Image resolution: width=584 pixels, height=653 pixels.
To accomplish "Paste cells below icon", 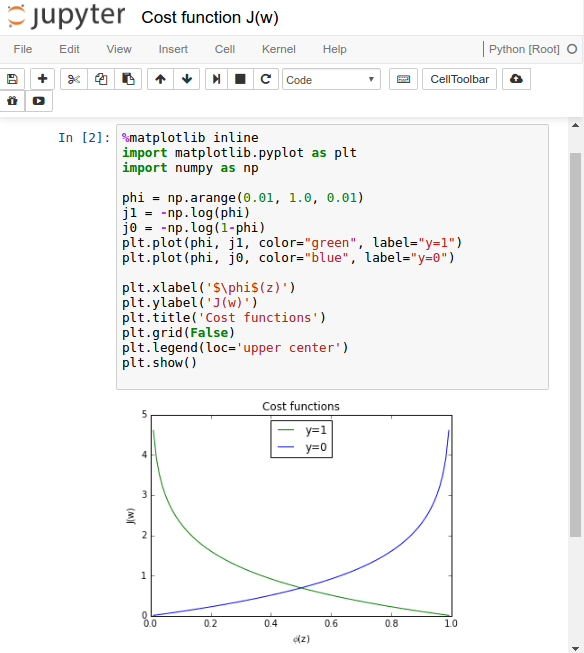I will click(128, 79).
